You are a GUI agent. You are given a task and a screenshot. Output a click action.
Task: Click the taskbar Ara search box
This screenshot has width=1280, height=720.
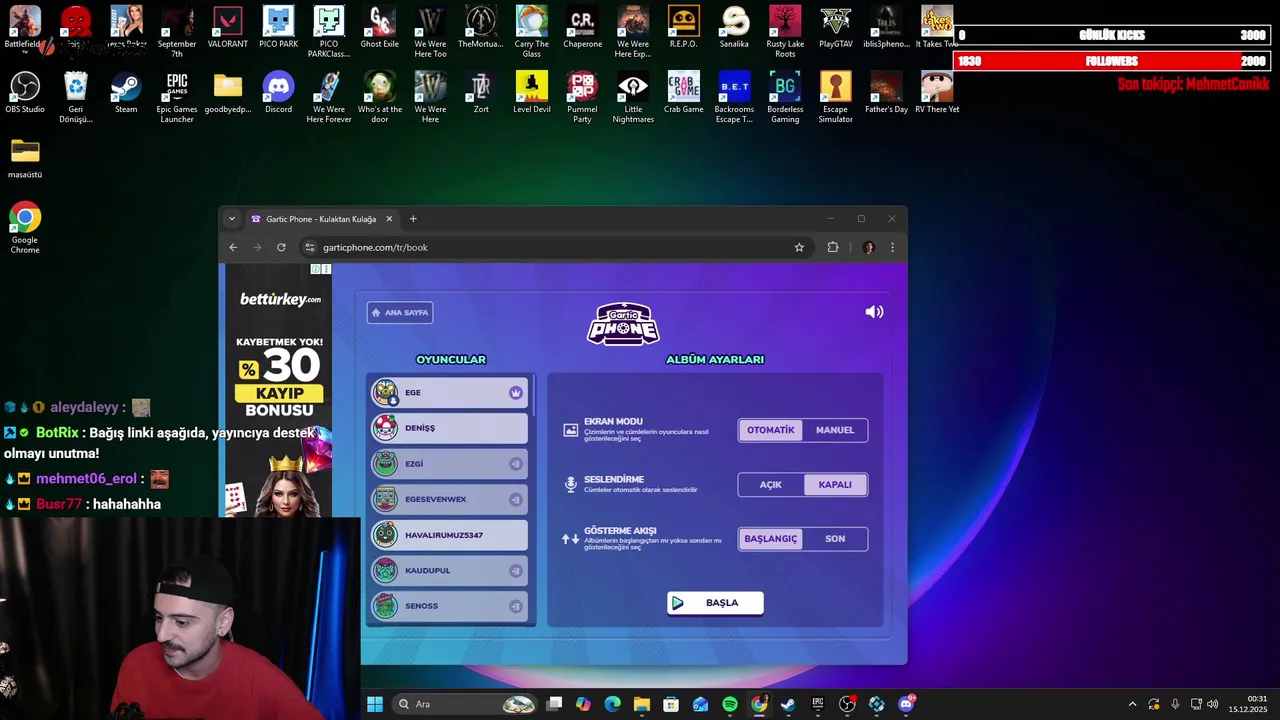click(x=464, y=704)
